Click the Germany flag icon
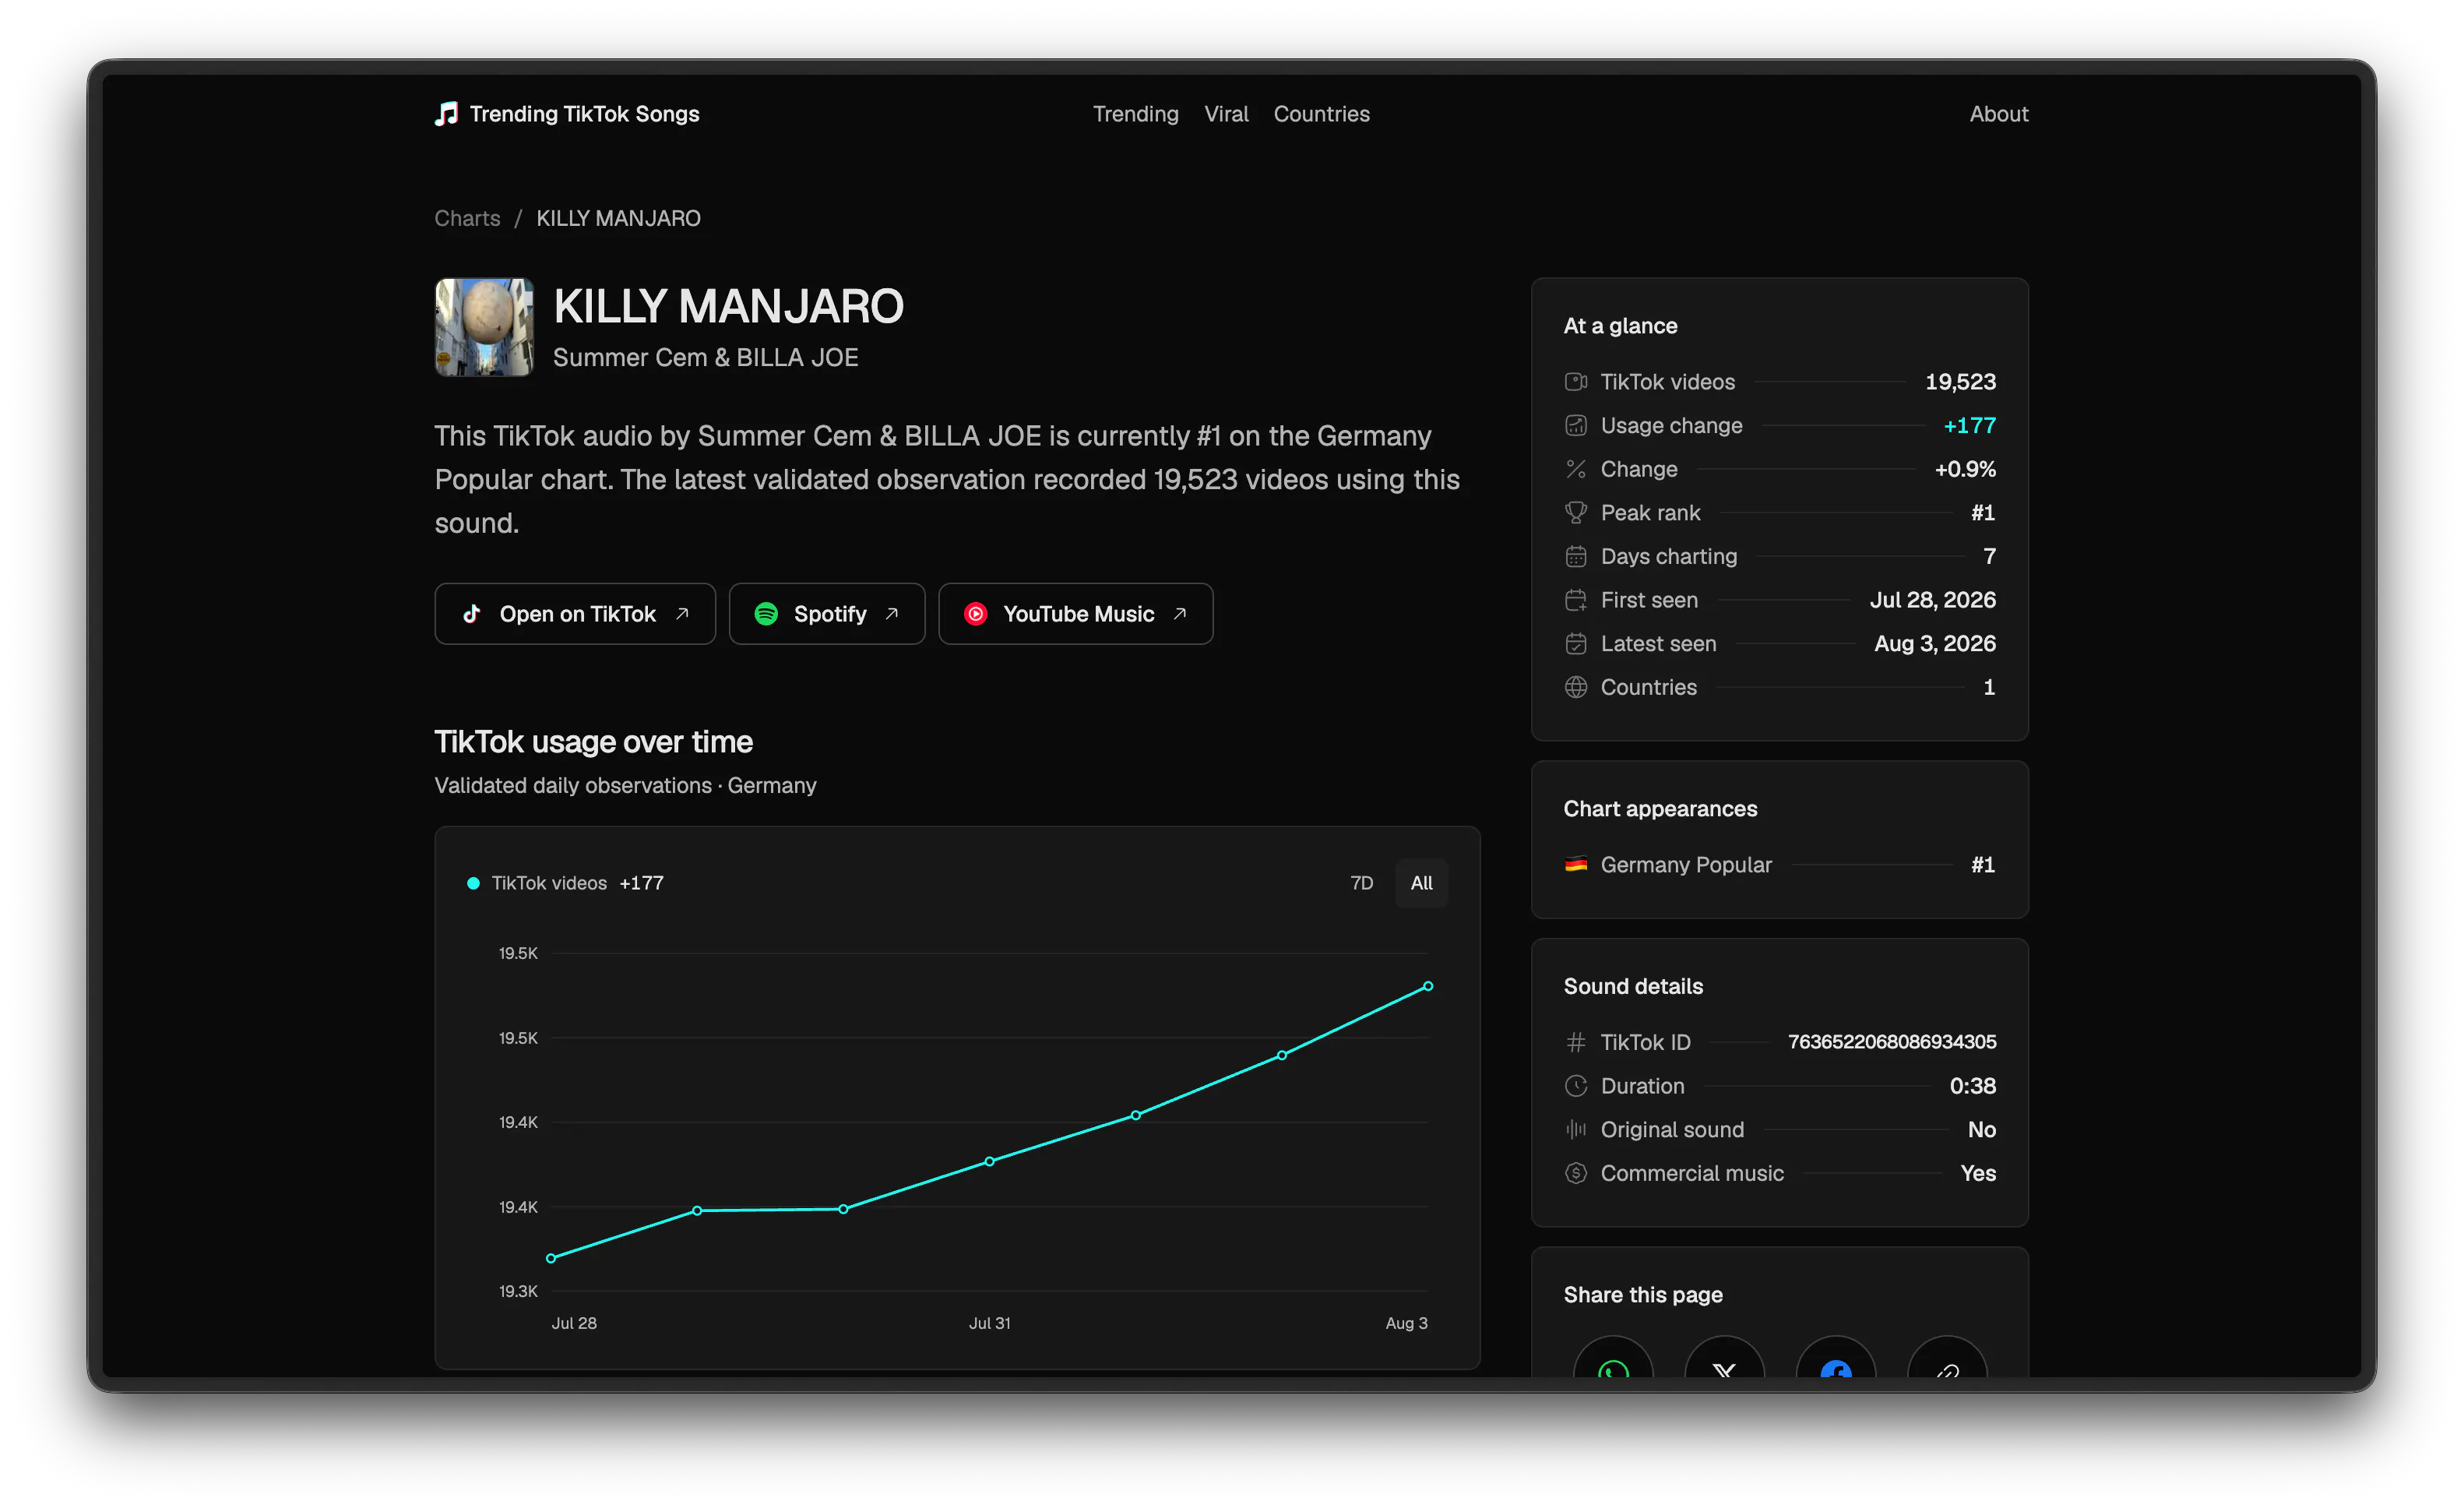Screen dimensions: 2464x1508 1575,865
